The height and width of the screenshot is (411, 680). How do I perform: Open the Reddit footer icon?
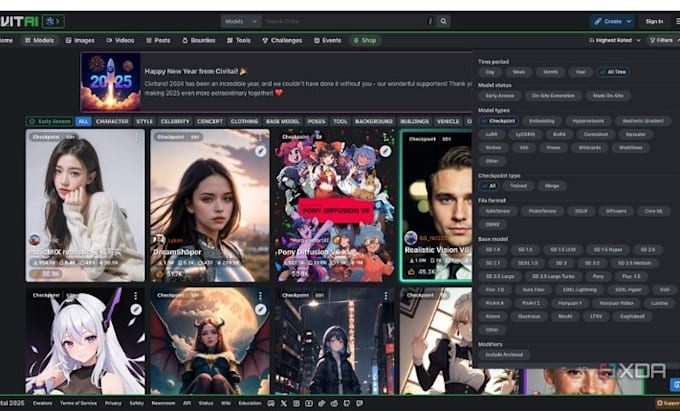pos(334,403)
